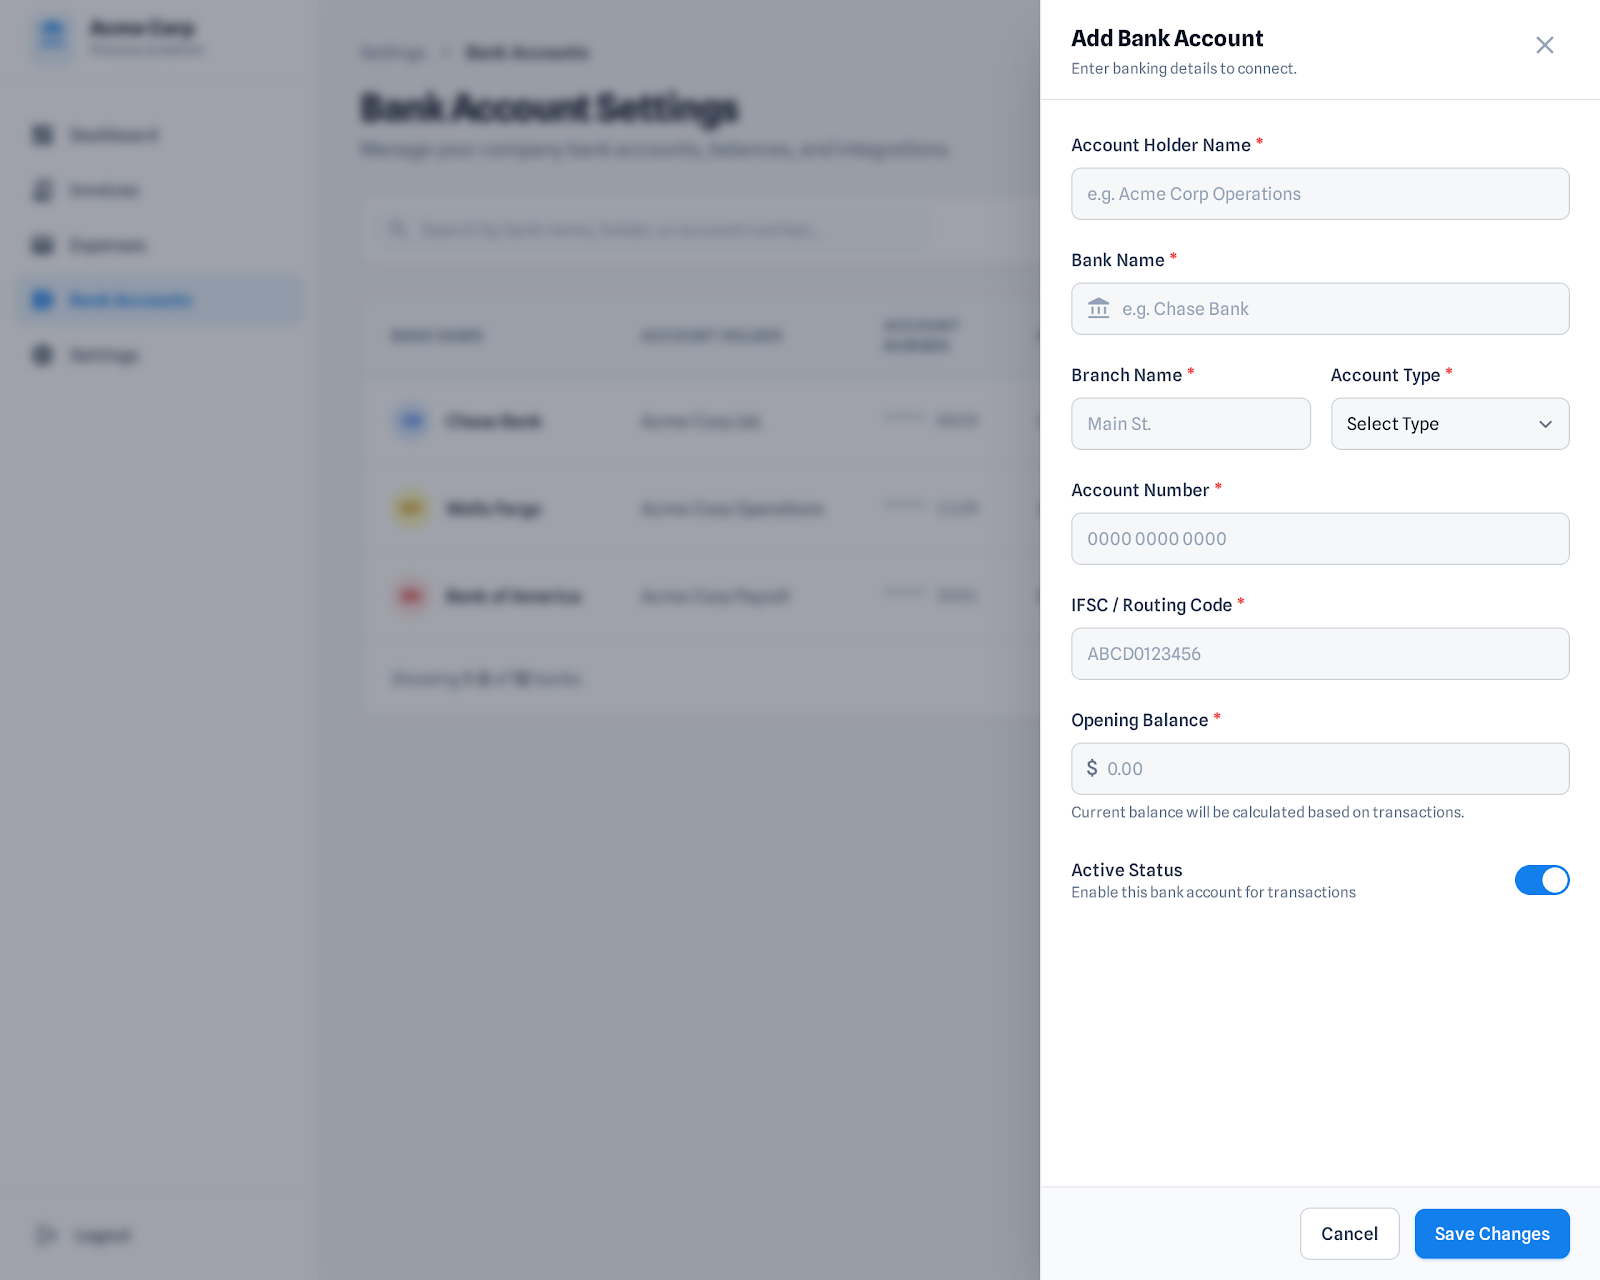Disable the Active Status toggle
This screenshot has width=1600, height=1280.
tap(1541, 880)
